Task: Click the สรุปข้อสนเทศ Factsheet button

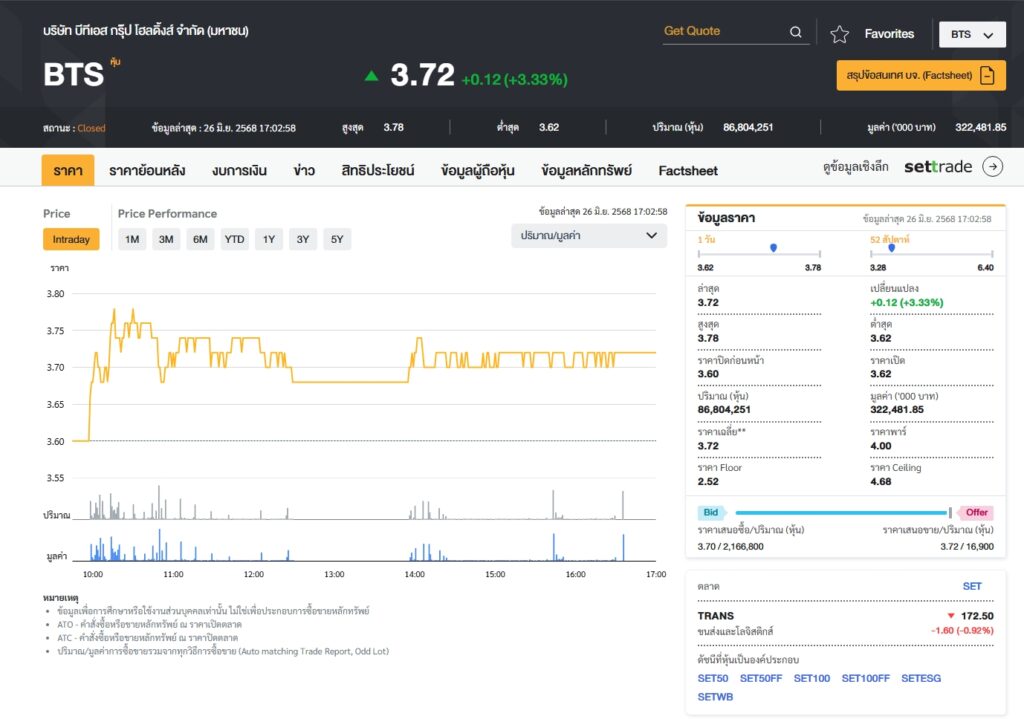Action: [x=921, y=75]
